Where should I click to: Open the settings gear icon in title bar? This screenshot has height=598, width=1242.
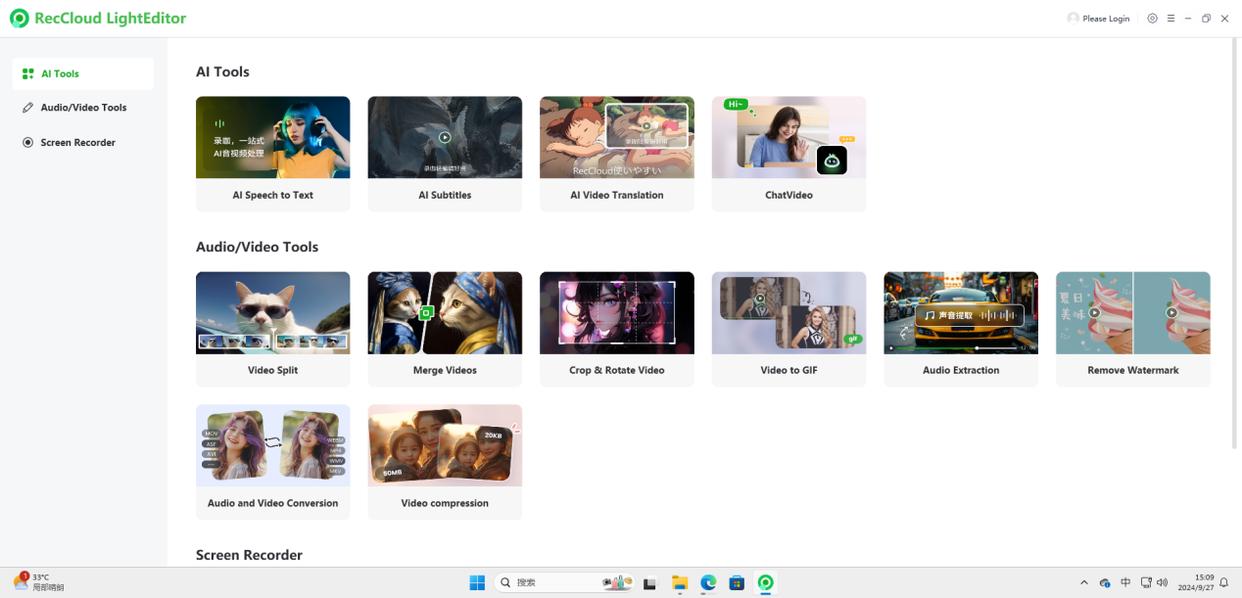point(1152,18)
